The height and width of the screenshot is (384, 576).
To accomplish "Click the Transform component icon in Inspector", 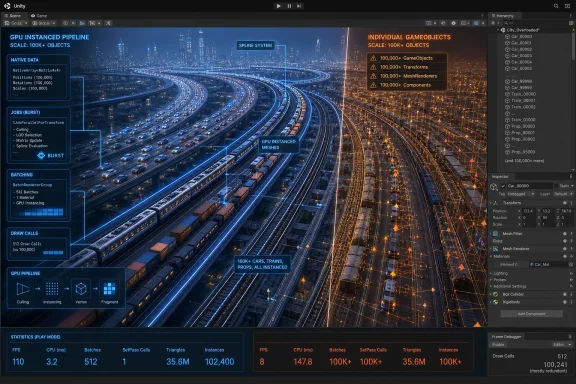I will point(496,203).
